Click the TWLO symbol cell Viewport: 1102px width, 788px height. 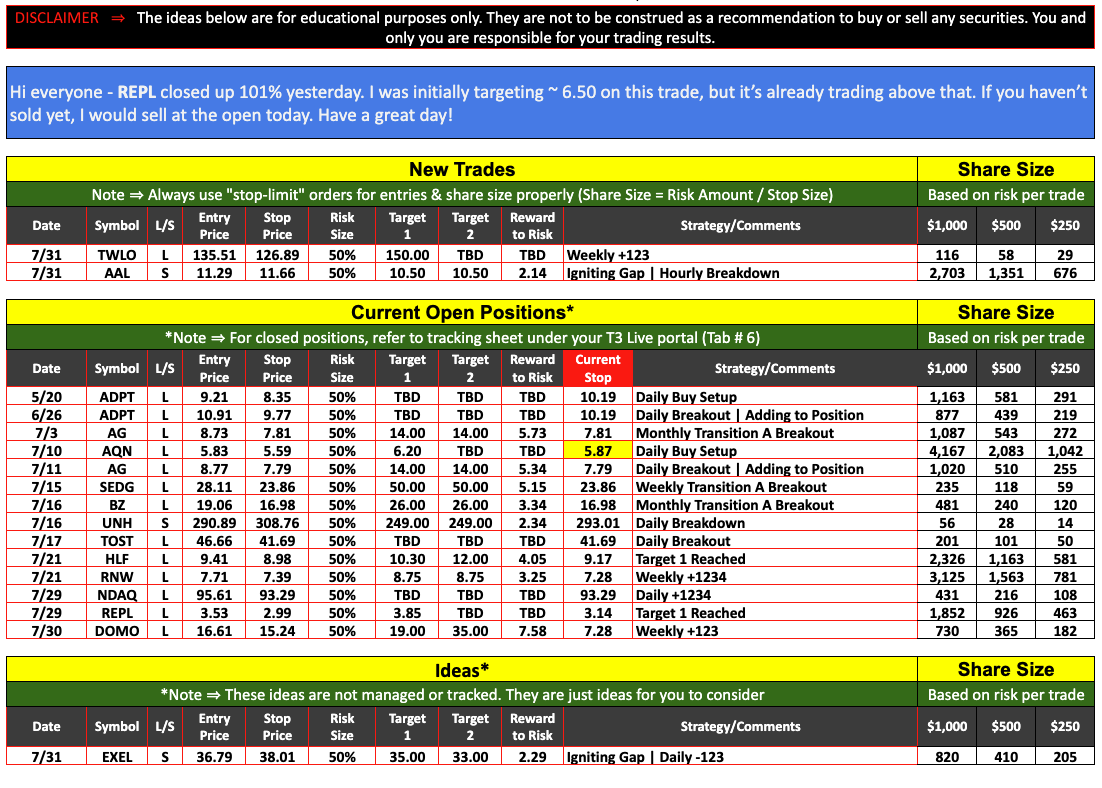pyautogui.click(x=117, y=255)
